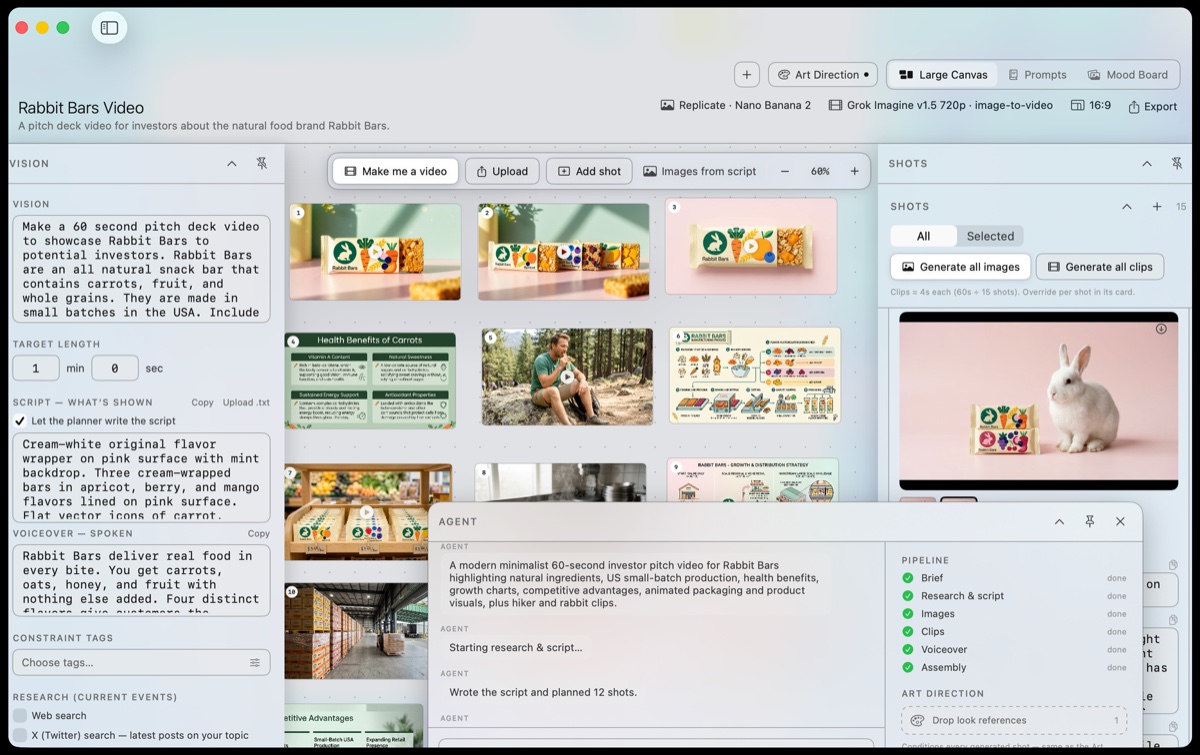
Task: Switch to the Large Canvas tab
Action: (x=943, y=75)
